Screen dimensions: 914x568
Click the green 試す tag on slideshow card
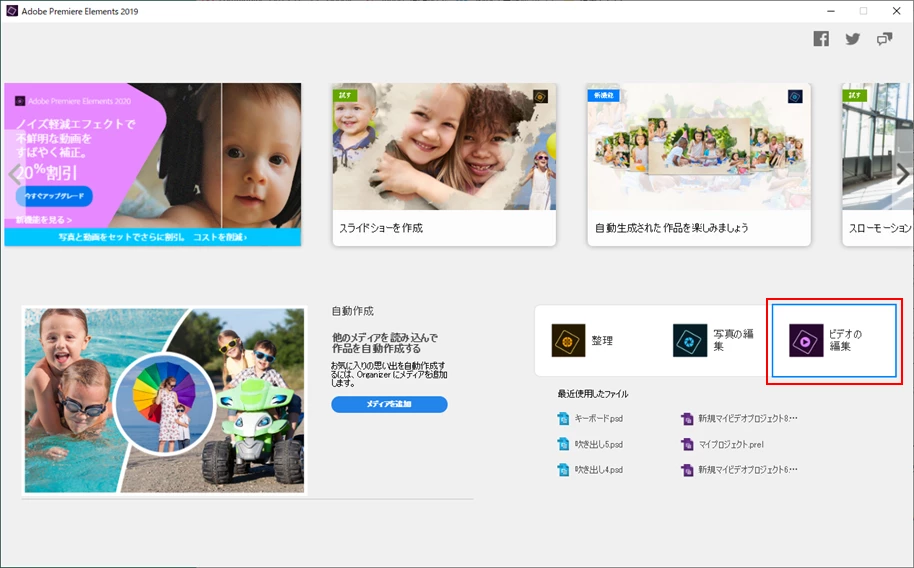[x=344, y=95]
